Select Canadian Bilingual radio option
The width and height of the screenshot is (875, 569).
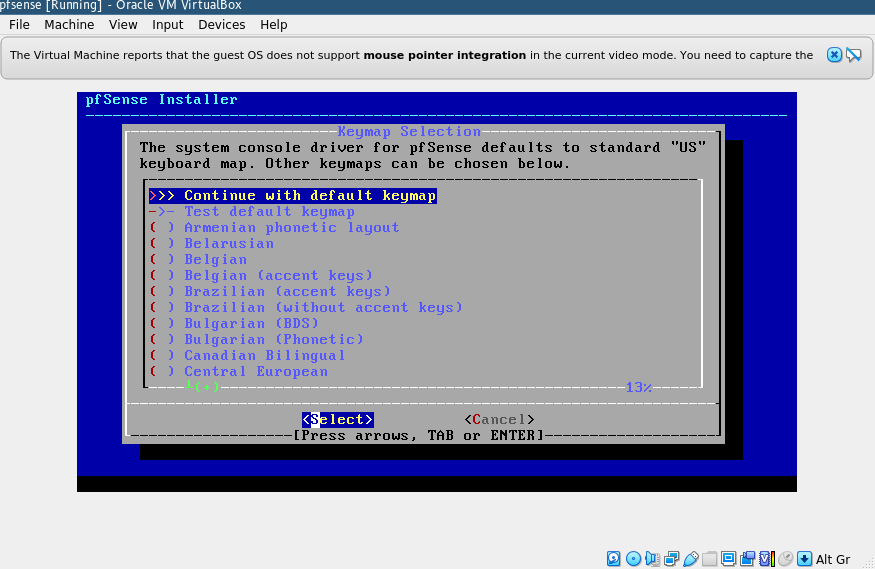tap(247, 356)
